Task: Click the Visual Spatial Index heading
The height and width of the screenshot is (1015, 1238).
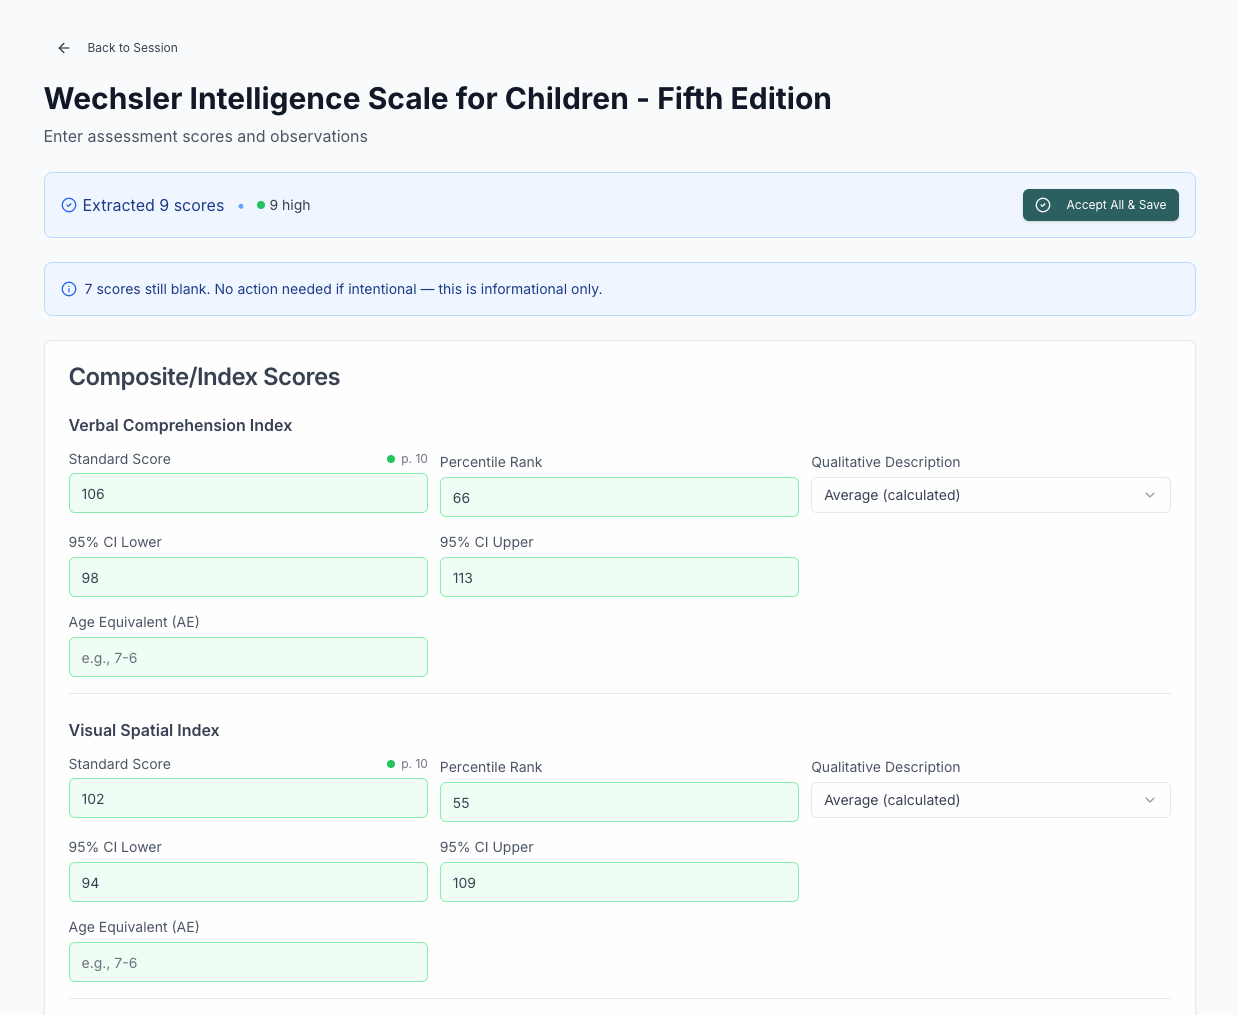Action: 144,730
